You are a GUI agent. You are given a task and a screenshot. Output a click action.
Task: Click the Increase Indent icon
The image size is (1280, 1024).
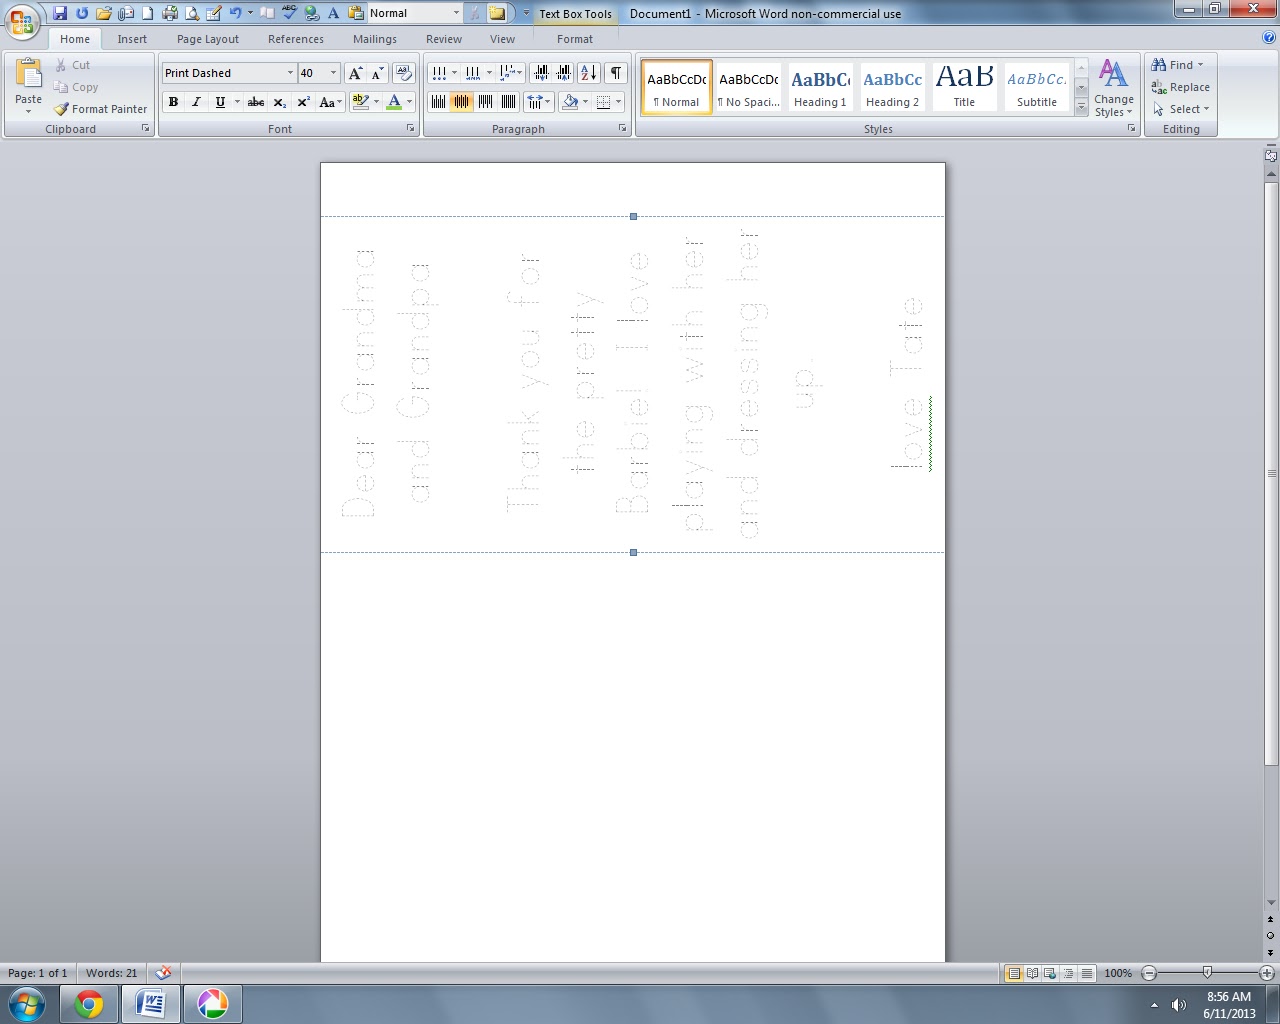(x=564, y=73)
